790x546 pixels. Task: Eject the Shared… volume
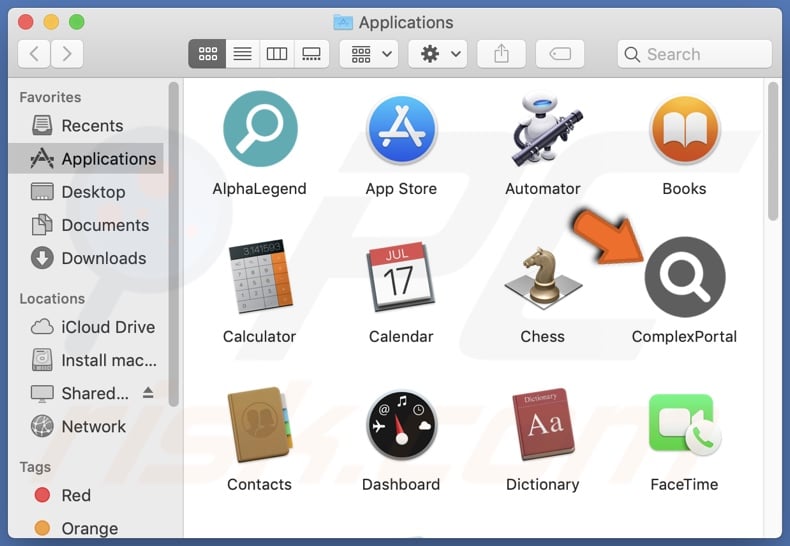148,392
